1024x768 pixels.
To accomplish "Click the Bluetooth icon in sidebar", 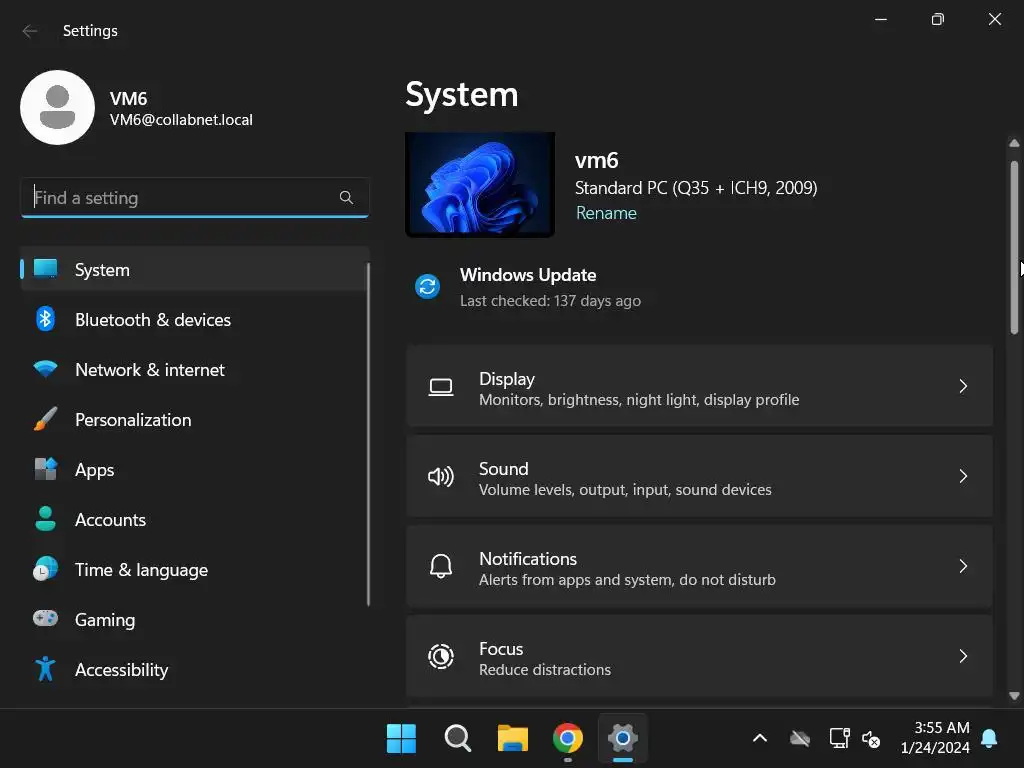I will pyautogui.click(x=45, y=319).
